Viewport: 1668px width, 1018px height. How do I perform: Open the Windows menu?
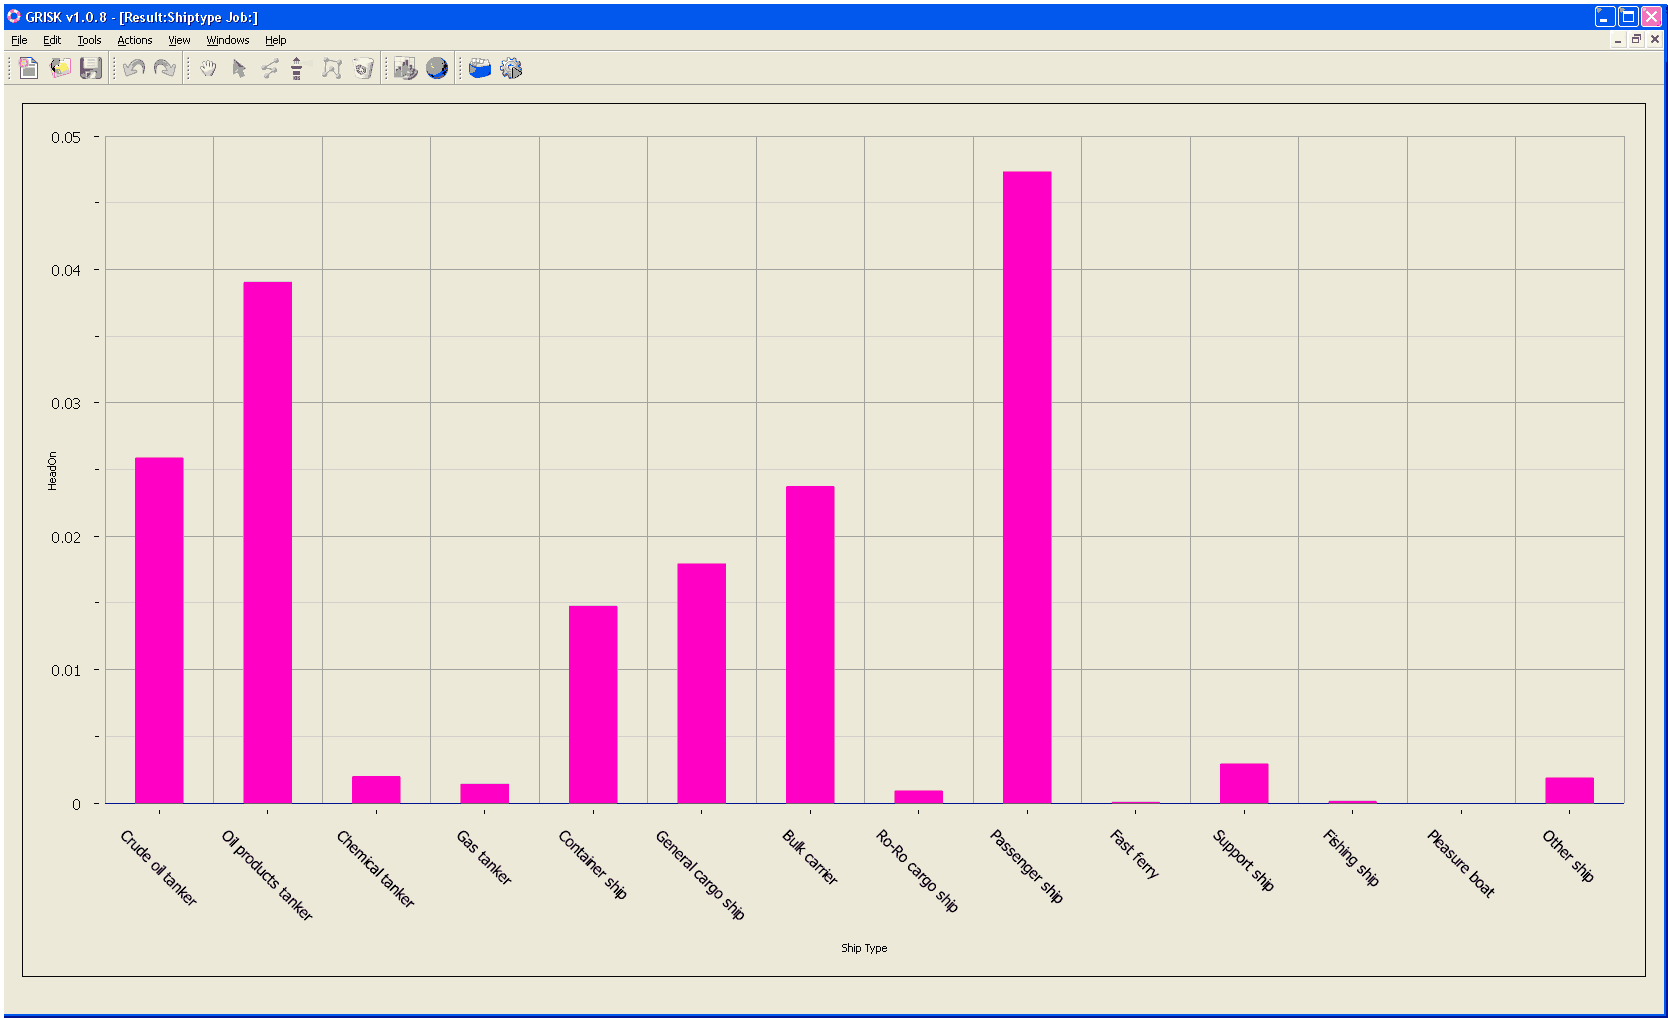click(227, 40)
